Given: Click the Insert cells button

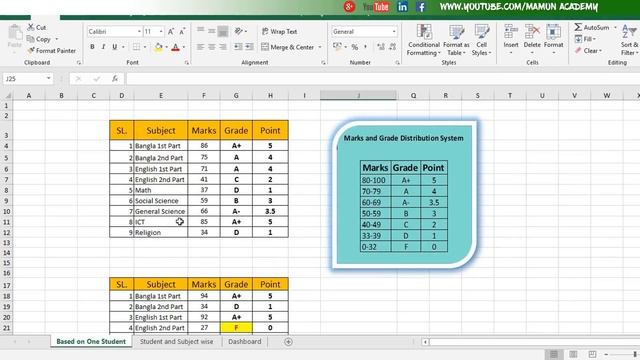Looking at the screenshot, I should 511,40.
